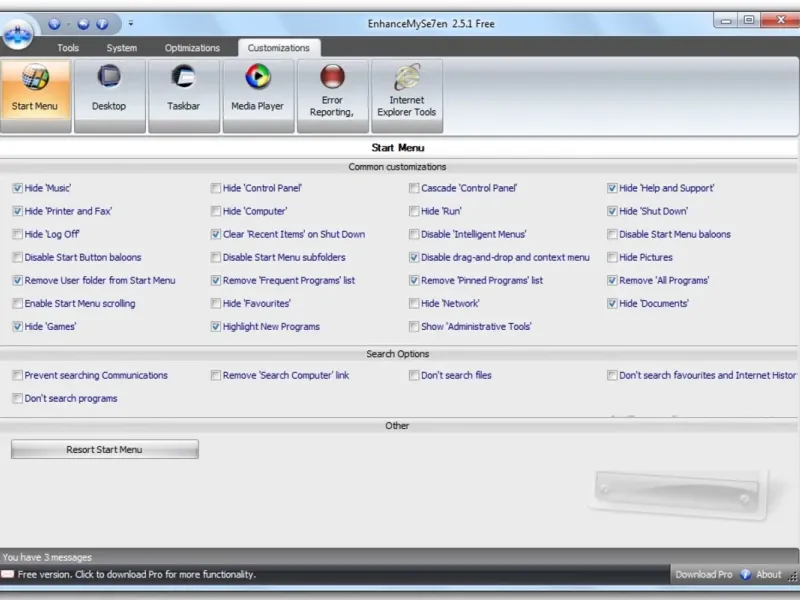Click the Download Pro button
This screenshot has width=800, height=600.
click(x=704, y=574)
